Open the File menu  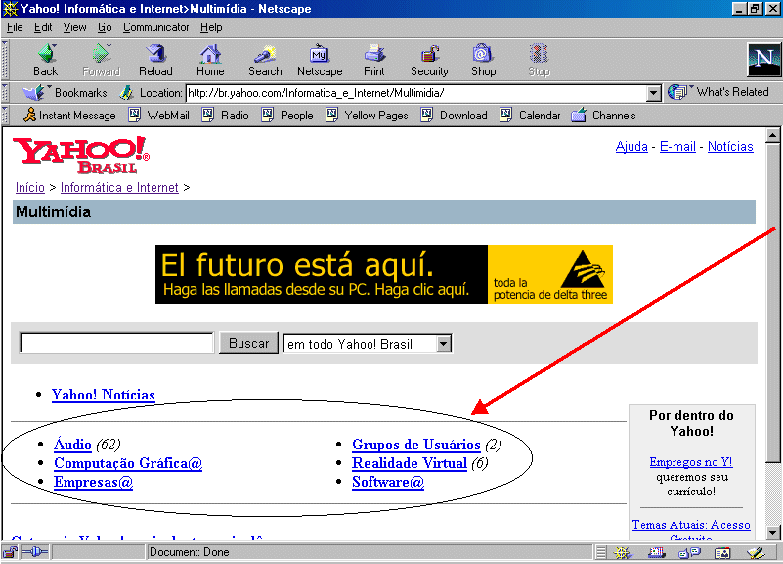pyautogui.click(x=15, y=27)
